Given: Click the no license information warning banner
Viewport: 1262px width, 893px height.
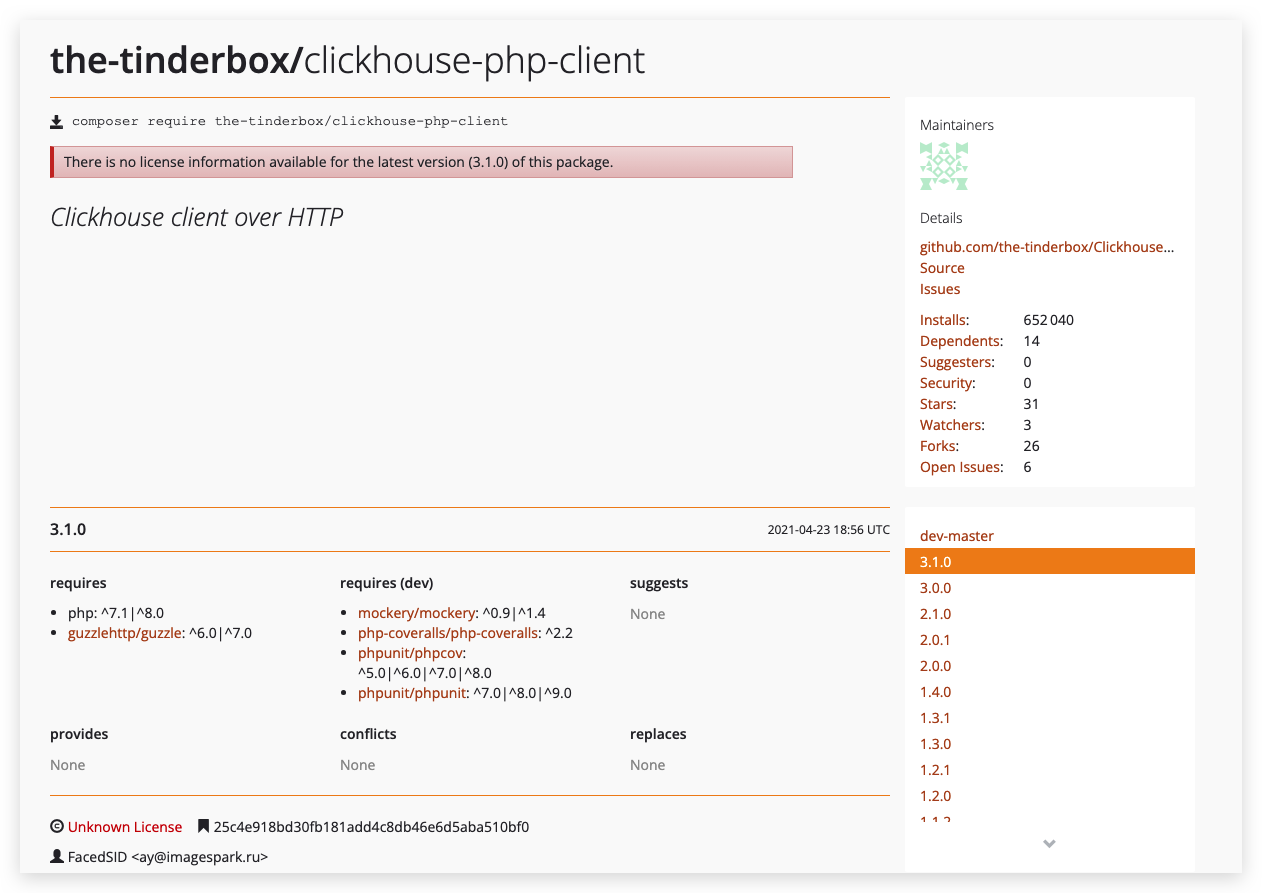Looking at the screenshot, I should (x=421, y=162).
